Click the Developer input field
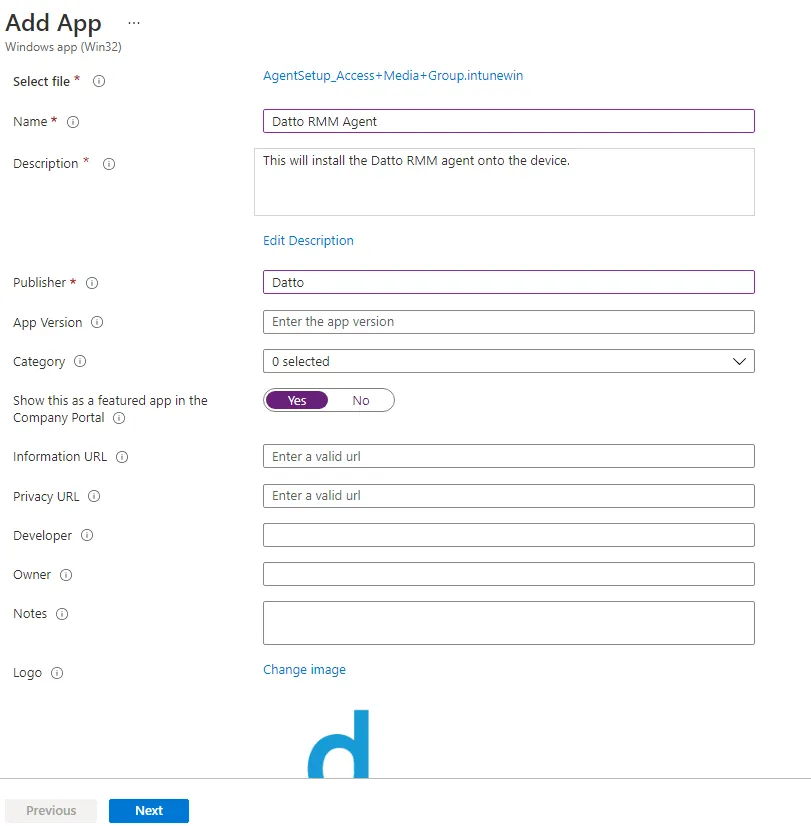Image resolution: width=811 pixels, height=826 pixels. coord(509,535)
